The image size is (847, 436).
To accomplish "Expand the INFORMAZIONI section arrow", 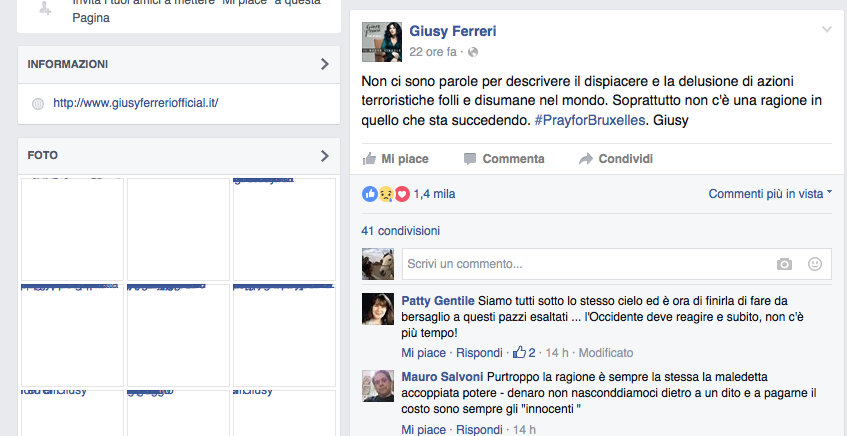I will pyautogui.click(x=325, y=64).
